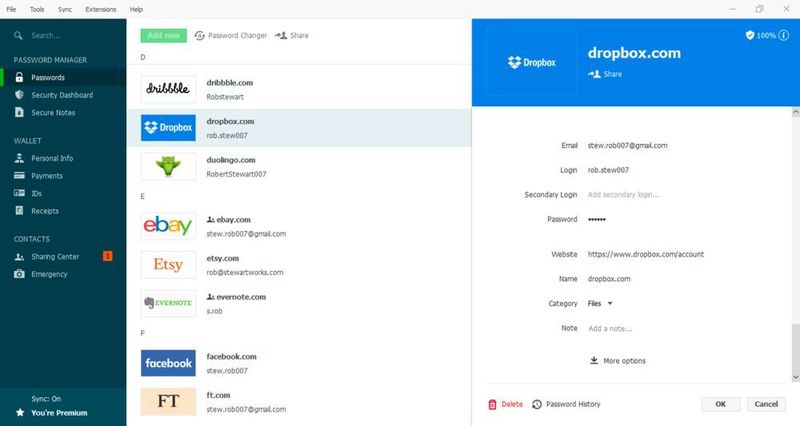The image size is (800, 426).
Task: Click the Email field stew.rob007@gmail.com
Action: click(628, 145)
